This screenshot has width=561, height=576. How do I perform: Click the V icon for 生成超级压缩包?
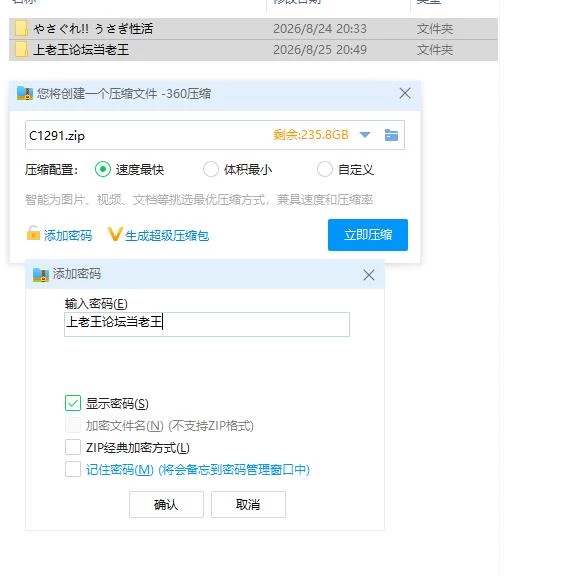115,234
